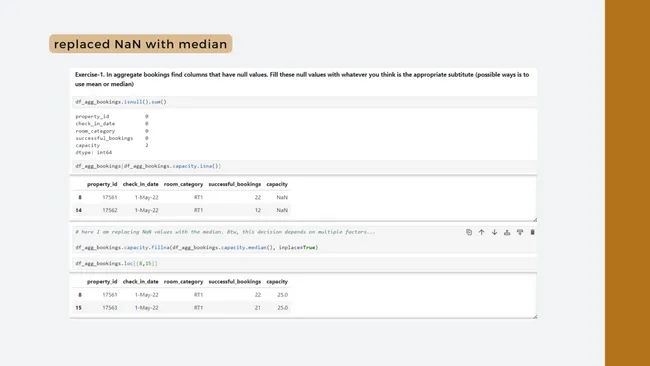Click first output table's resize handle
Screen dimensions: 650x366
tap(535, 219)
